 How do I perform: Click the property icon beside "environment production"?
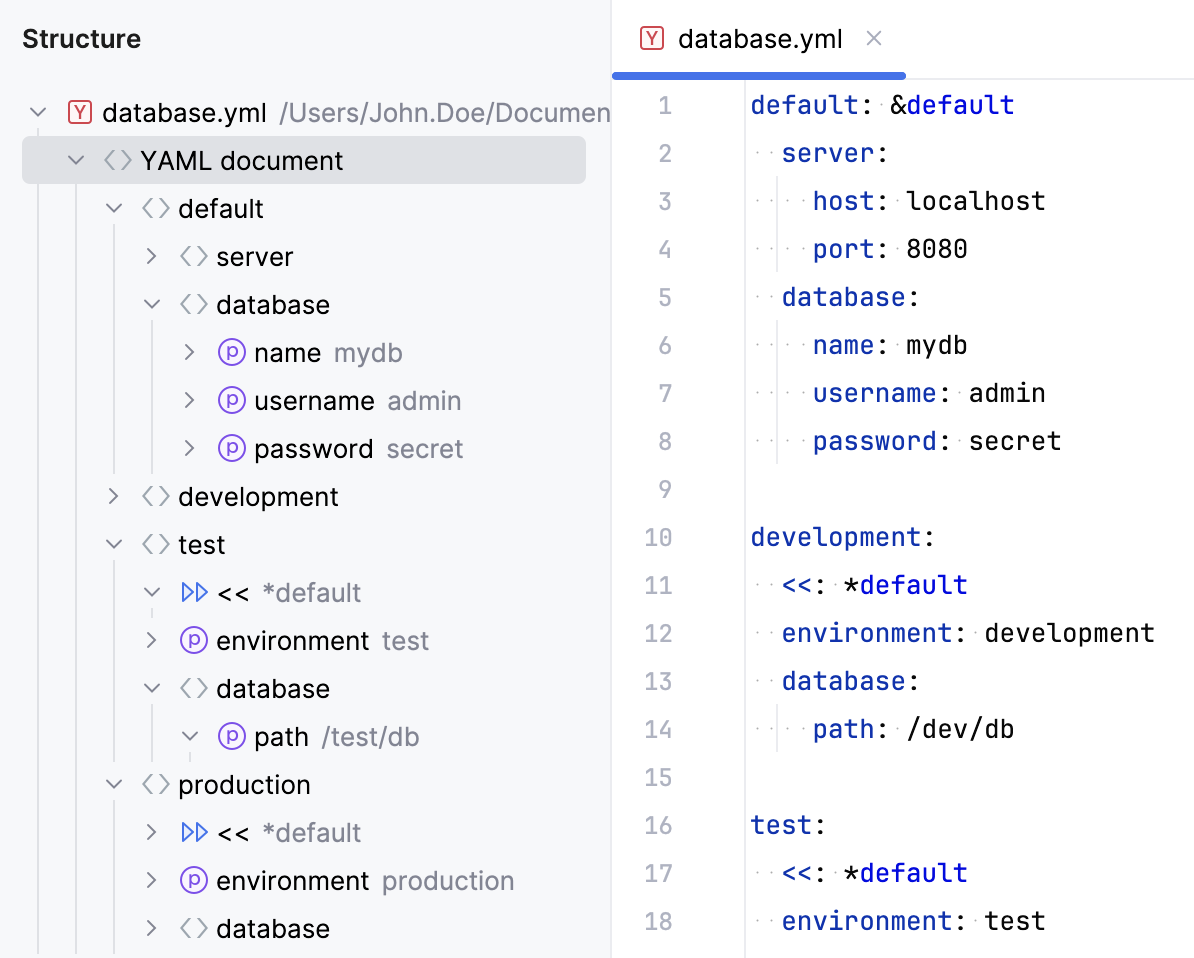(x=194, y=881)
